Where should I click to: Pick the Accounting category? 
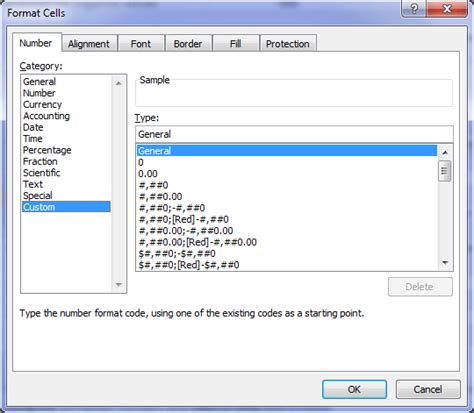66,116
